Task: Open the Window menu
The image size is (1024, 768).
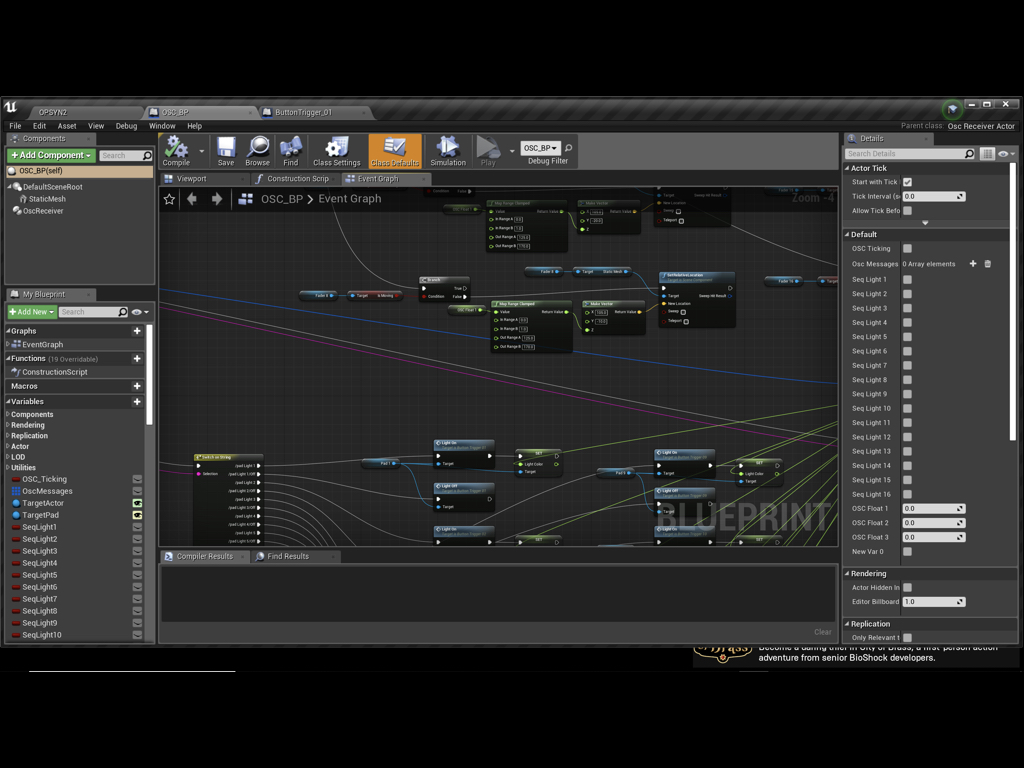Action: coord(162,126)
